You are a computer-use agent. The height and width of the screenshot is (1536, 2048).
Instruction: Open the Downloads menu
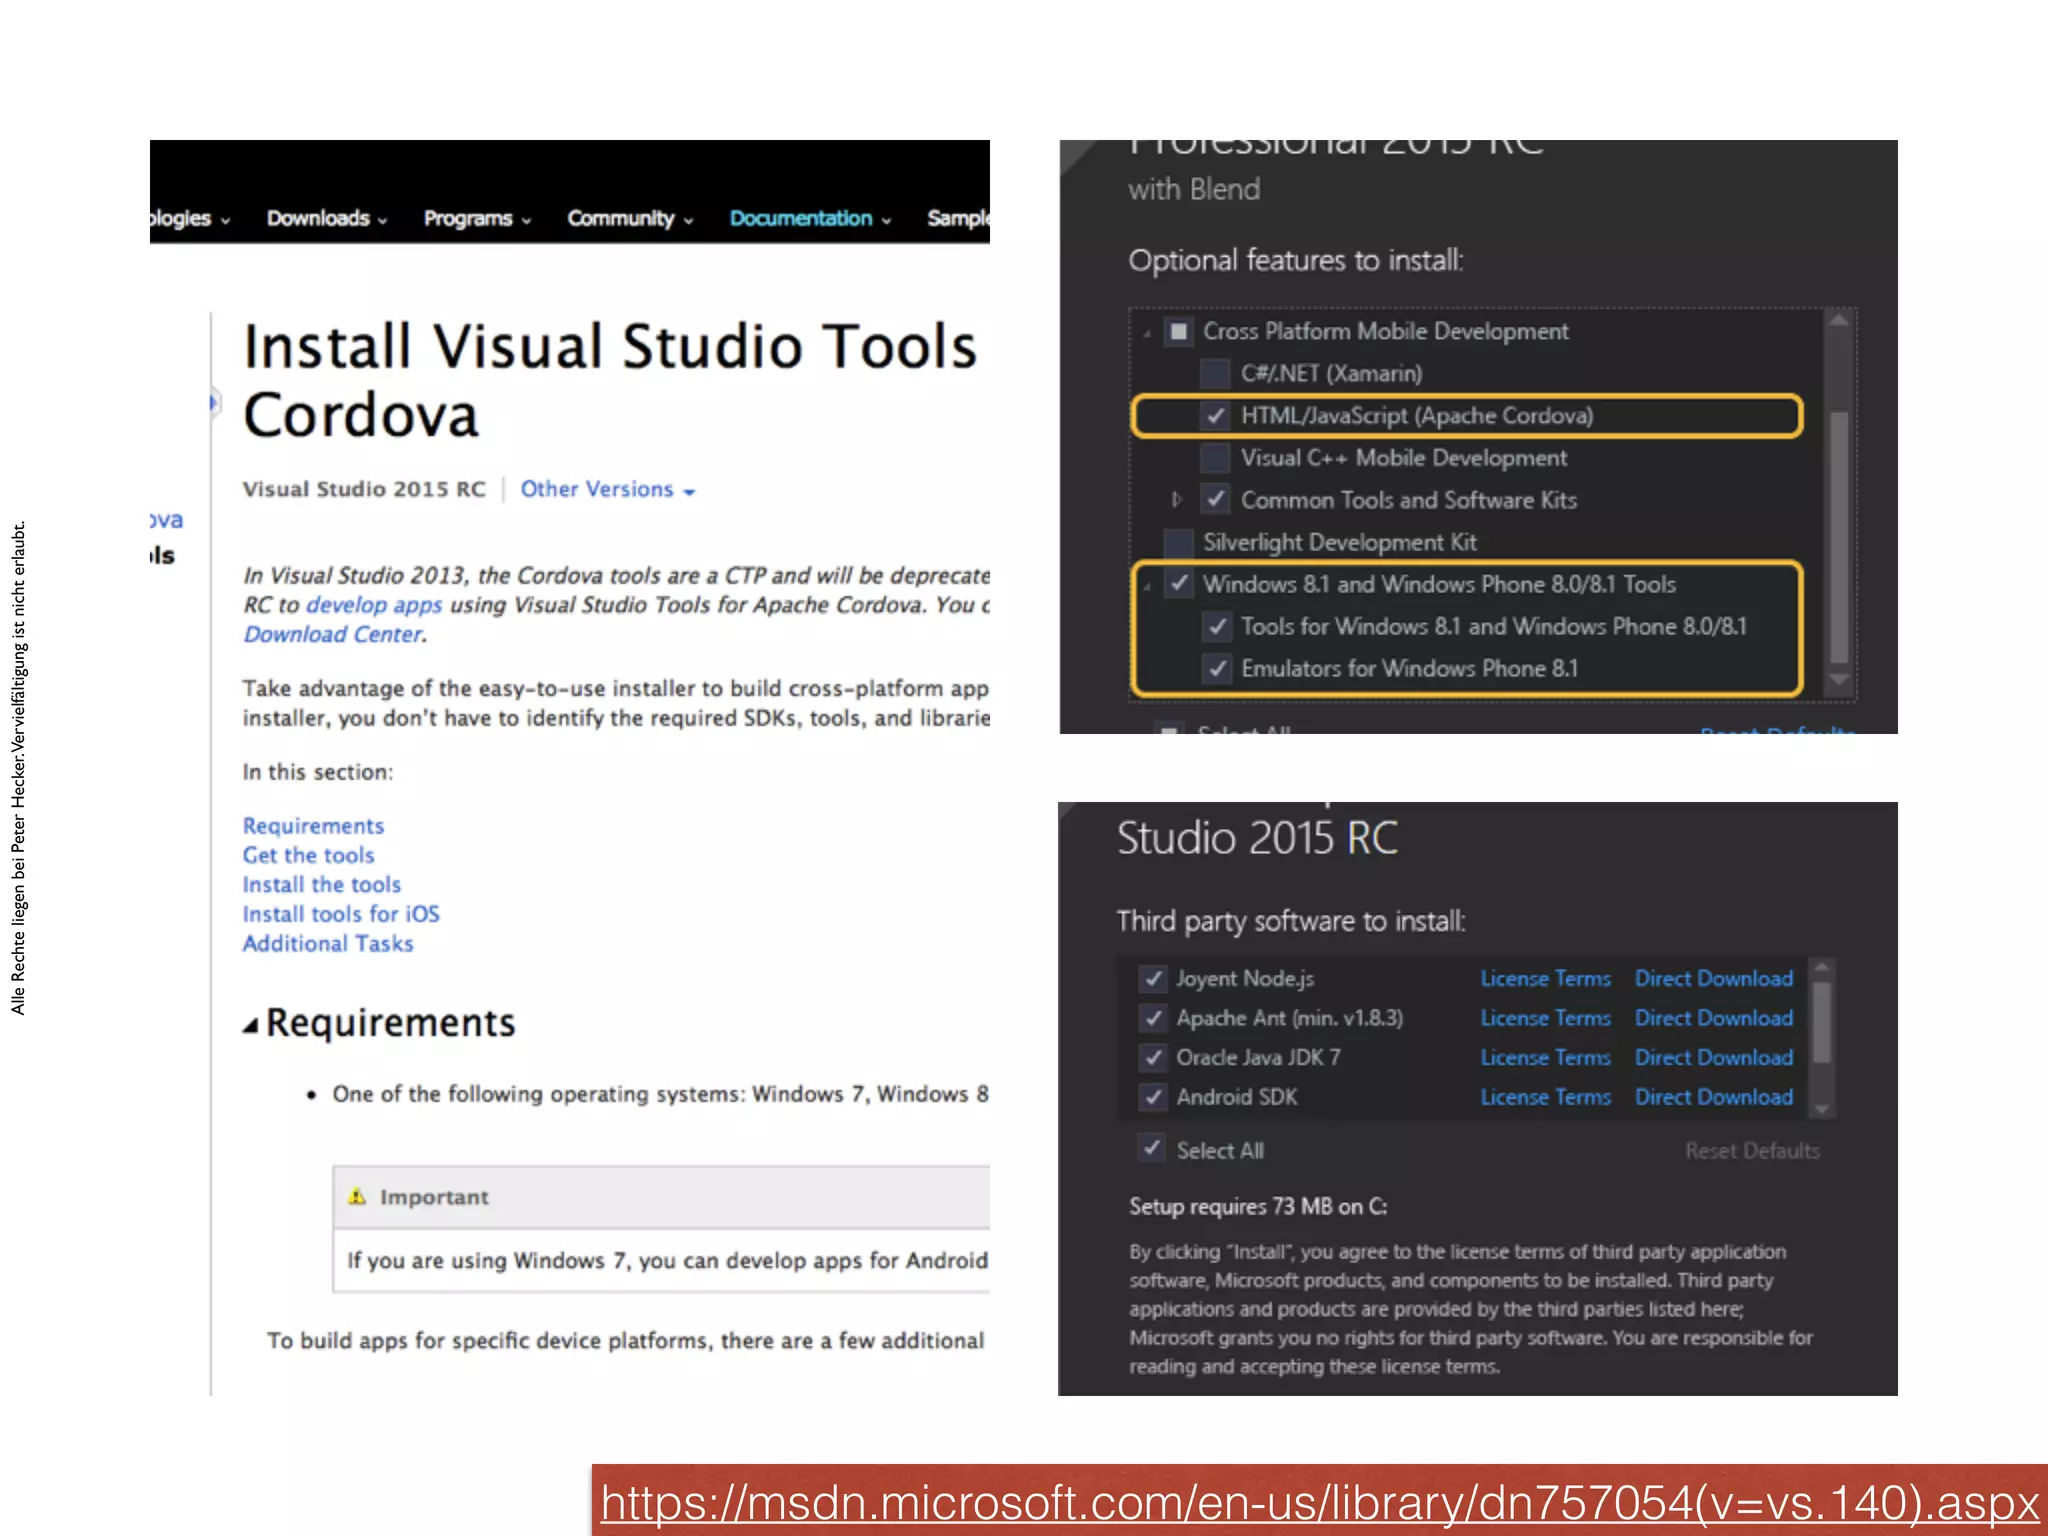click(x=327, y=218)
